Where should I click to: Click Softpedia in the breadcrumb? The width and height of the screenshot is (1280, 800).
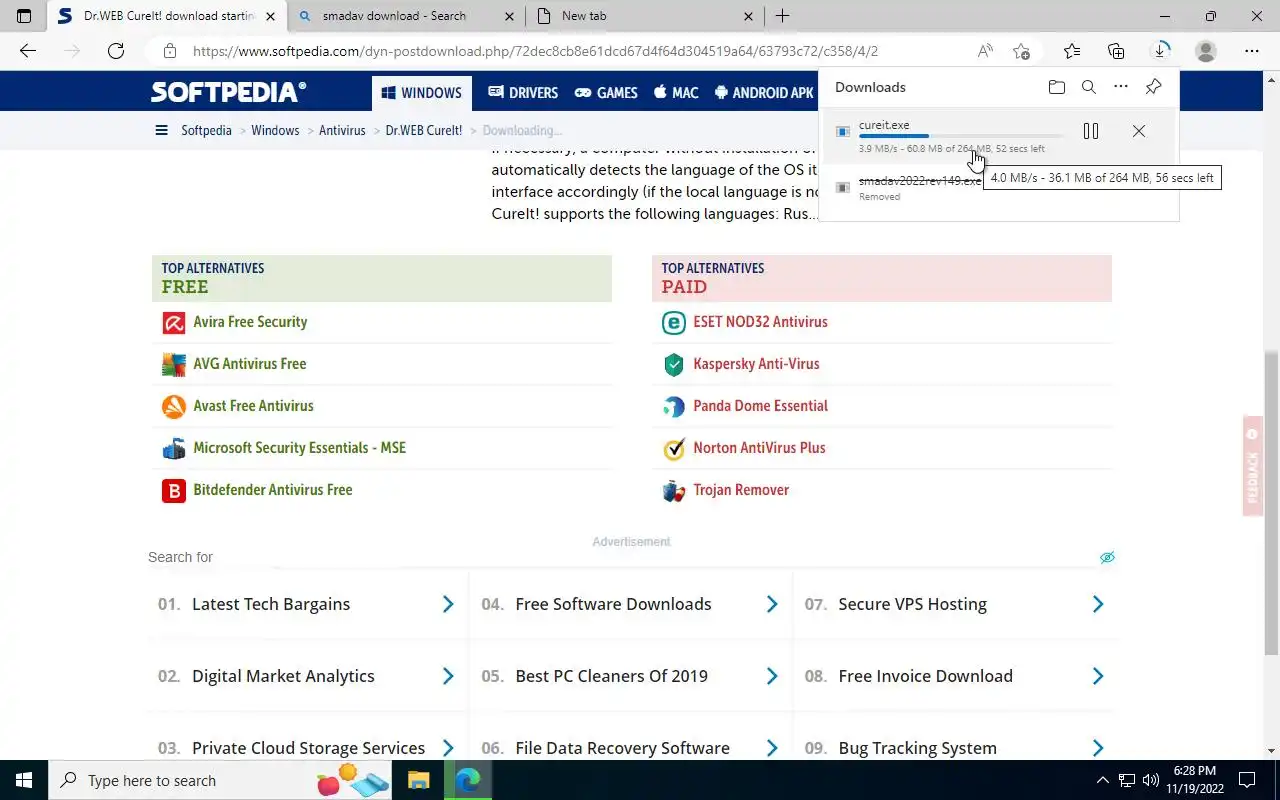point(206,130)
